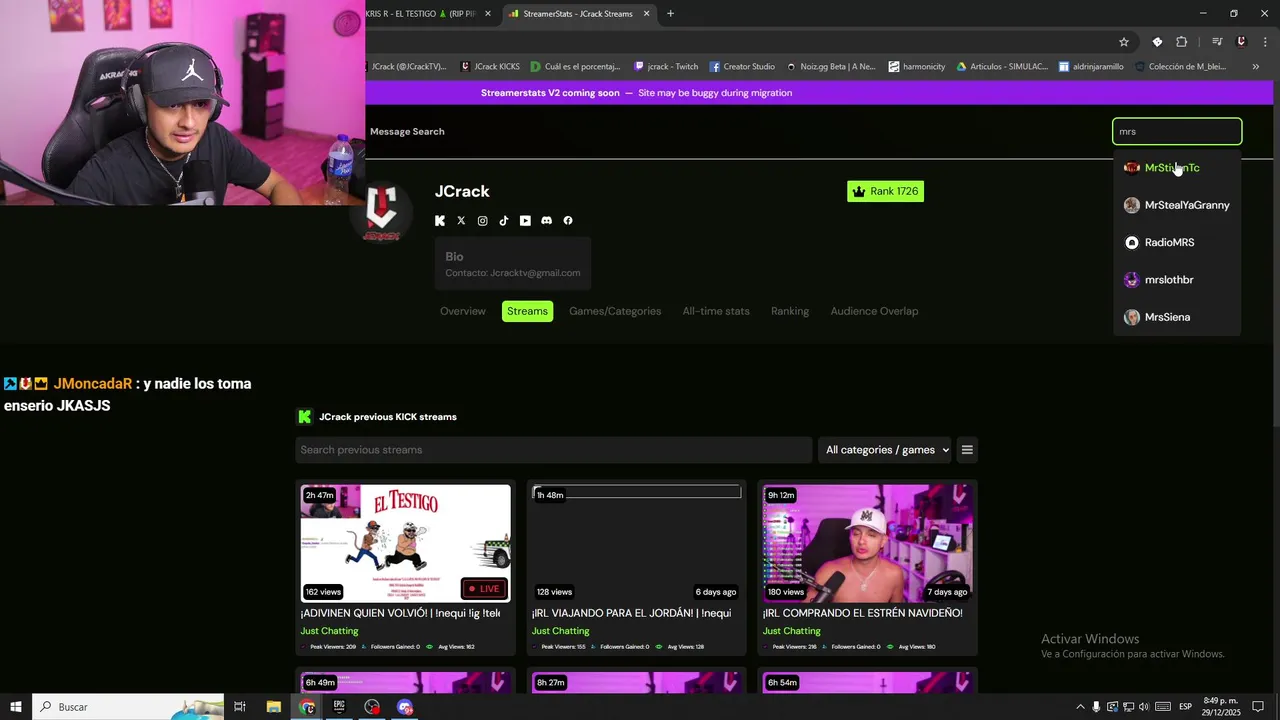Click Just Chatting under the ESTRÉN NAVIDEÑO stream
This screenshot has width=1280, height=720.
tap(791, 631)
